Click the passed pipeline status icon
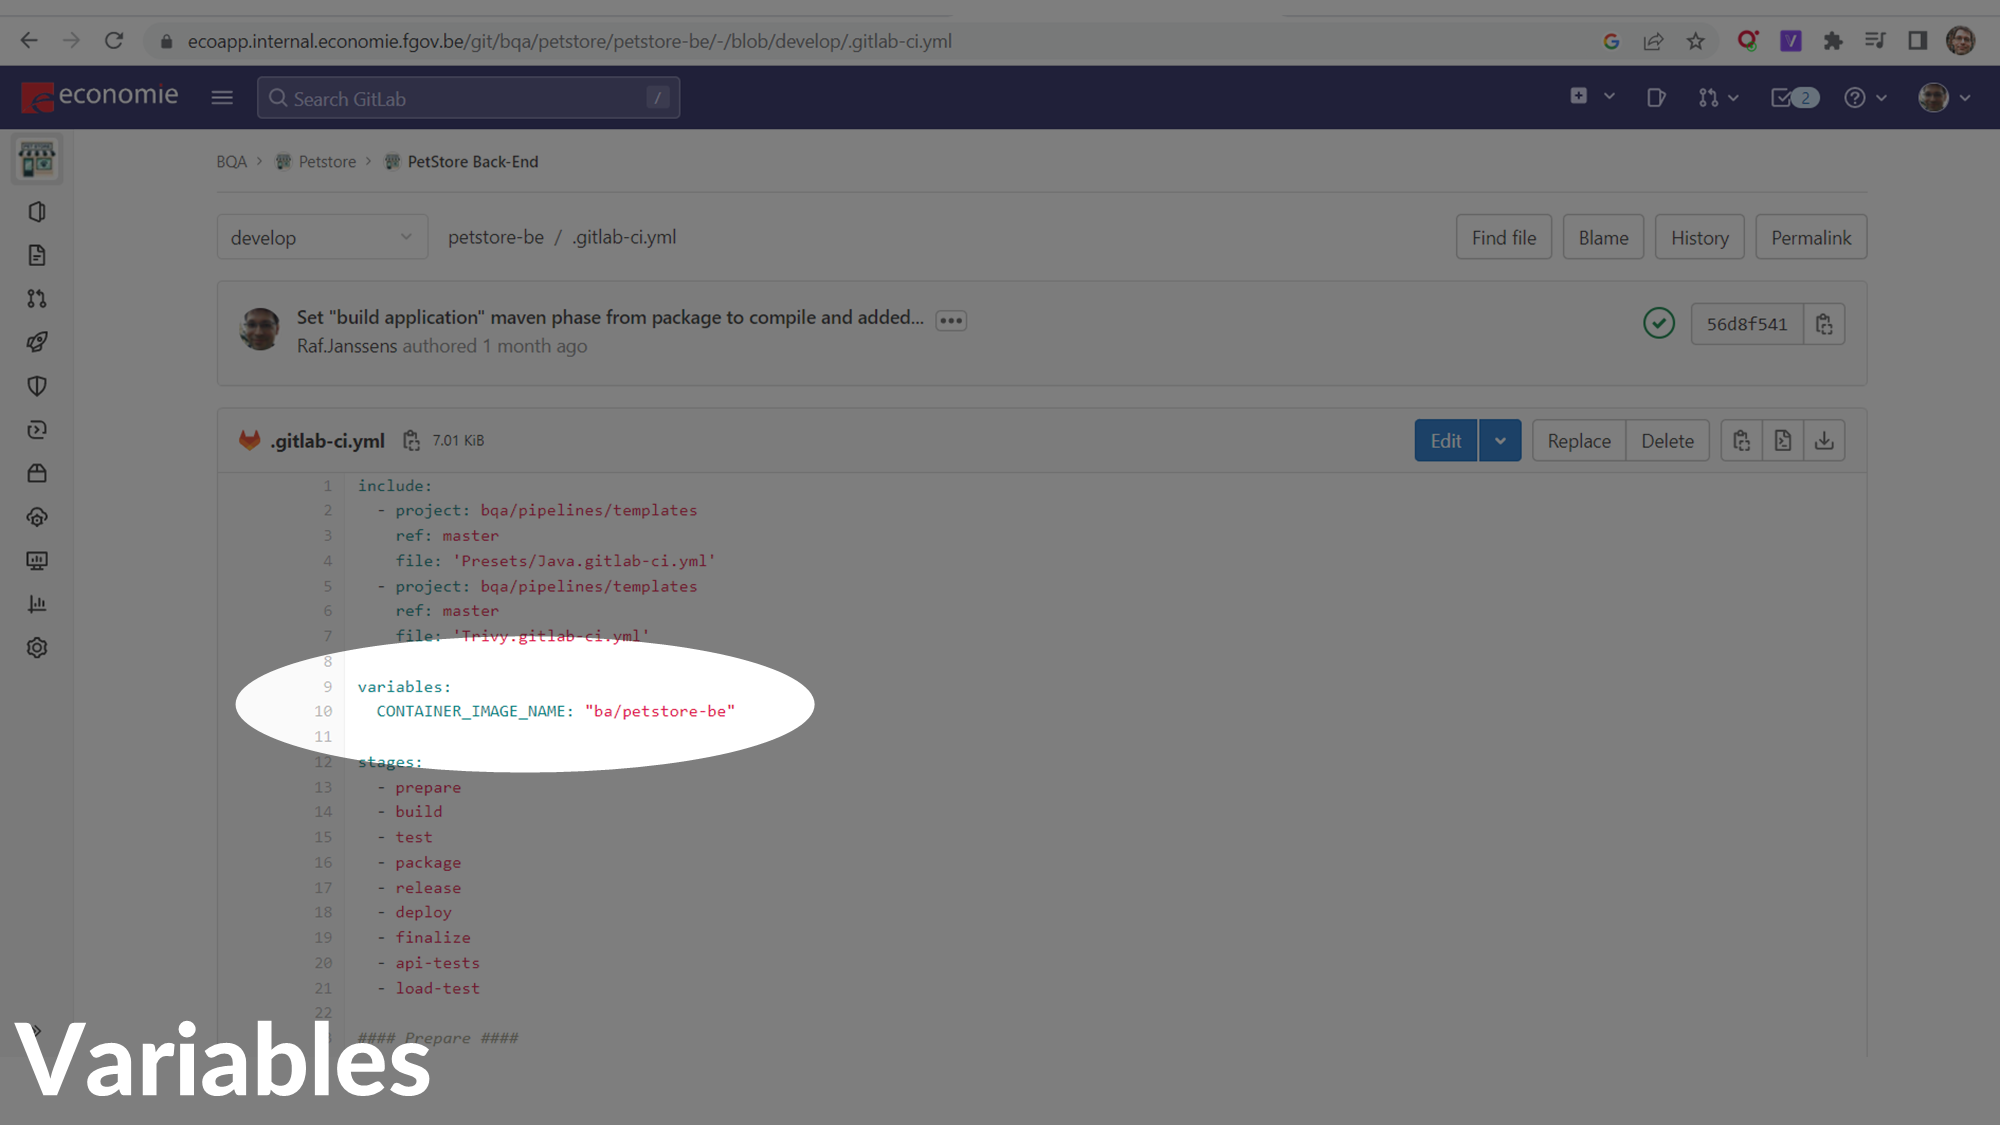This screenshot has height=1125, width=2000. click(1659, 324)
